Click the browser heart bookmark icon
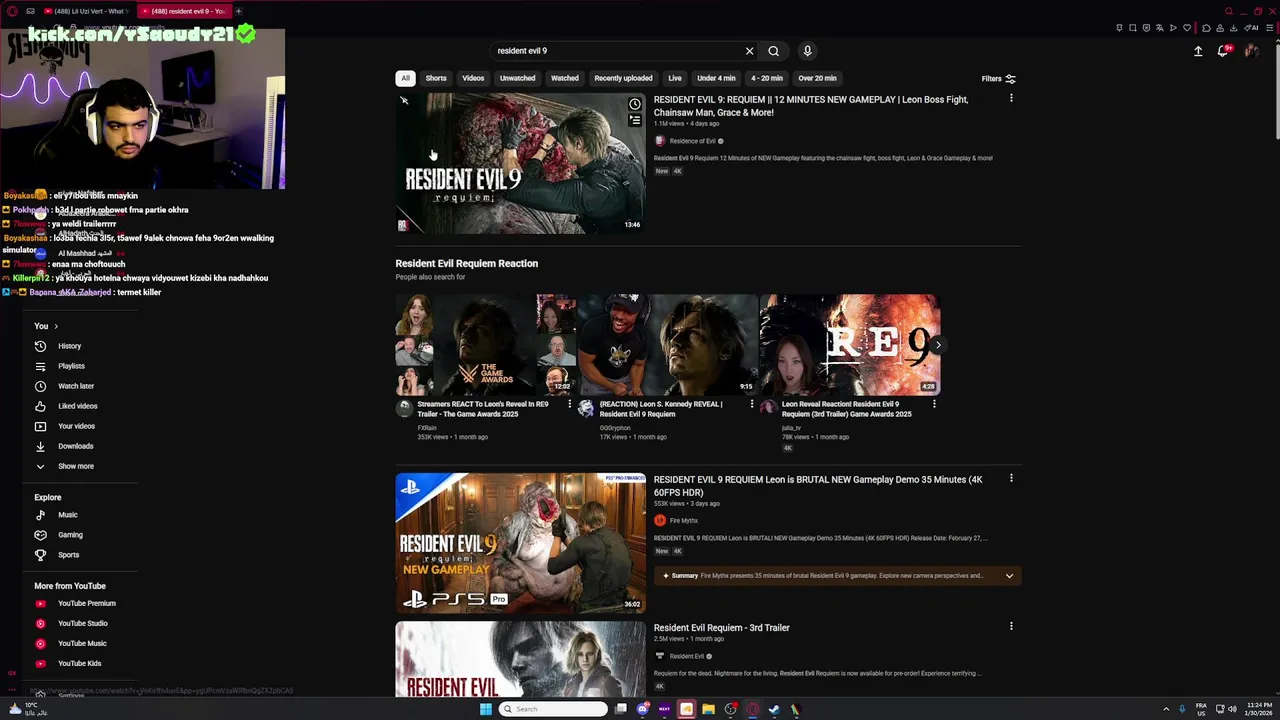The width and height of the screenshot is (1280, 720). coord(1187,28)
